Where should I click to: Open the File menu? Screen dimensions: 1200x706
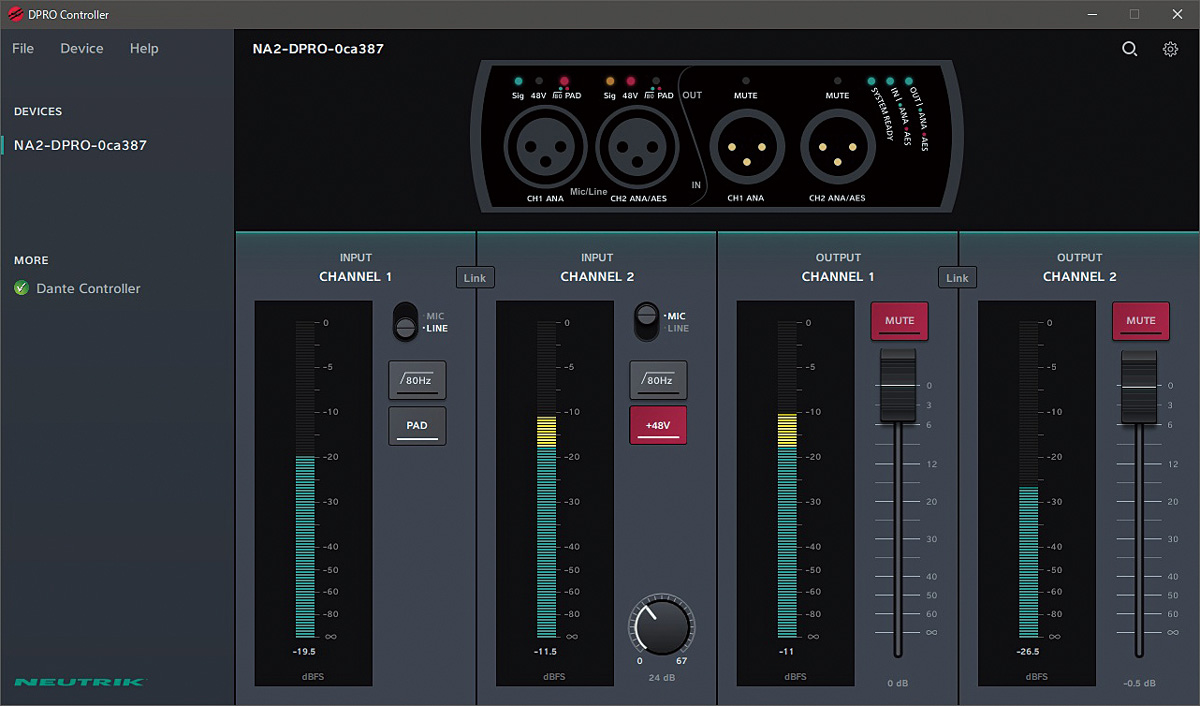(23, 48)
